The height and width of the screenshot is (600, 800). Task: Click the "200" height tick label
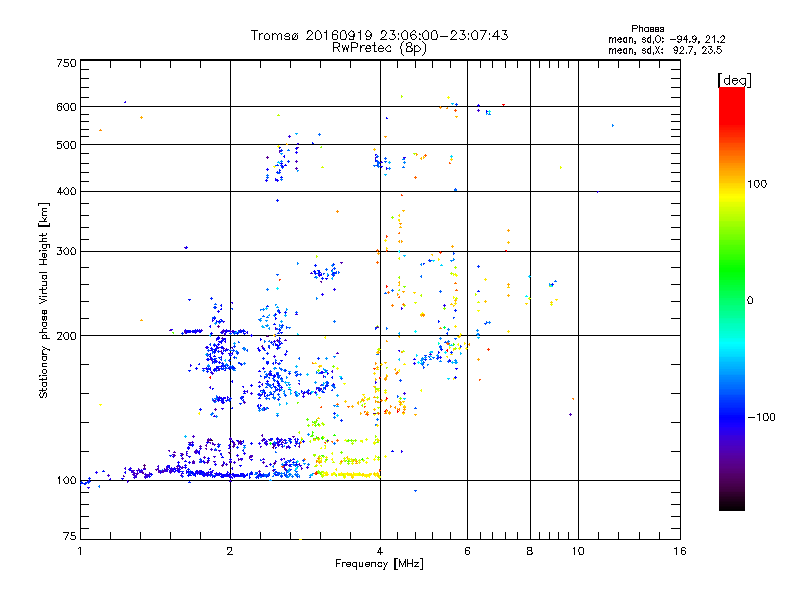66,336
